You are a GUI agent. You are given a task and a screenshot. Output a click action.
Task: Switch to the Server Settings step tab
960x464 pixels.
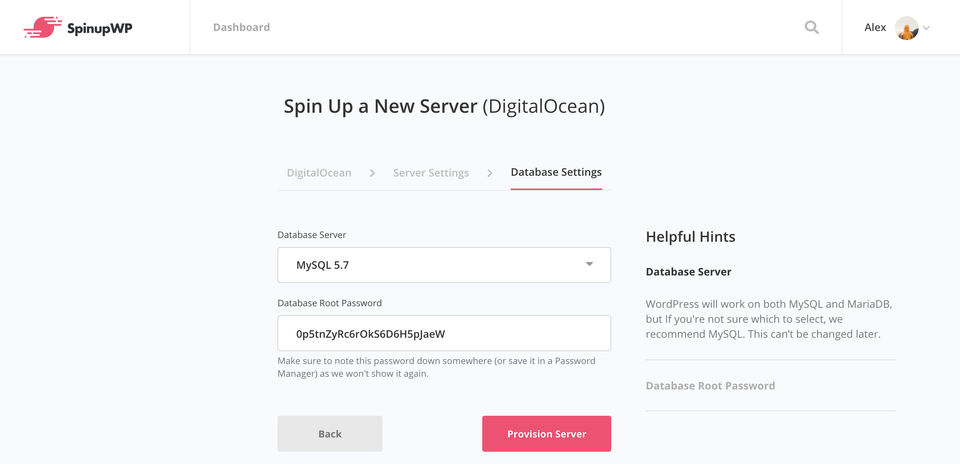[431, 173]
